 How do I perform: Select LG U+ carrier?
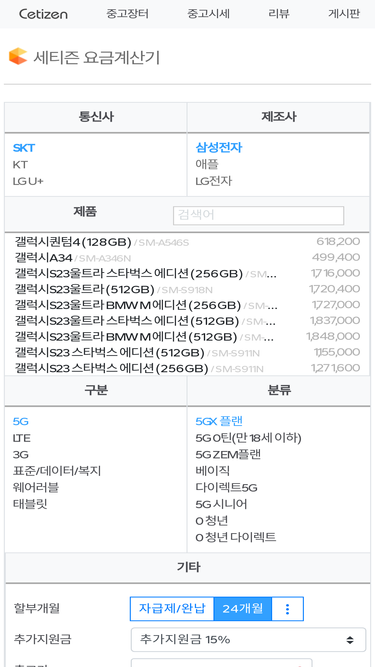[x=28, y=181]
